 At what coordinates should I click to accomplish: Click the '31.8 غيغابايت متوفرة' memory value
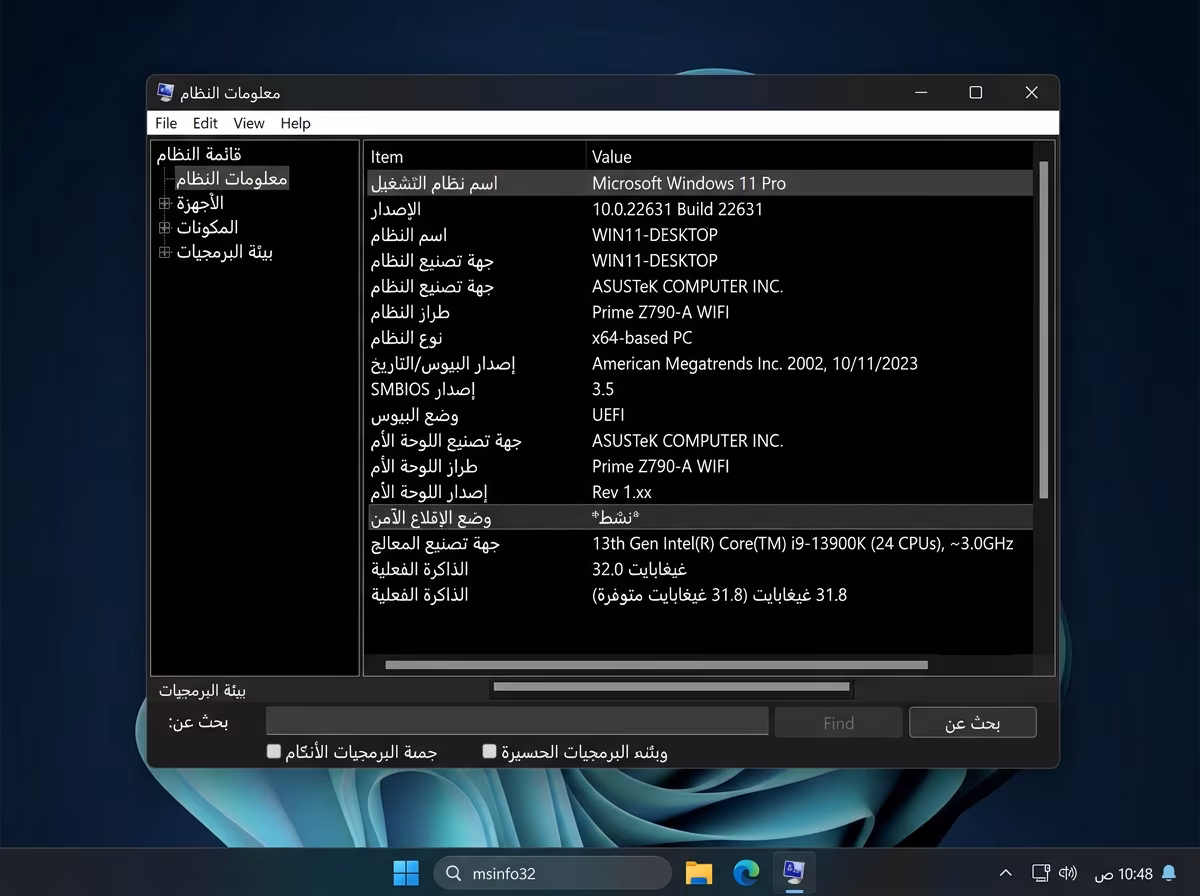pos(720,595)
